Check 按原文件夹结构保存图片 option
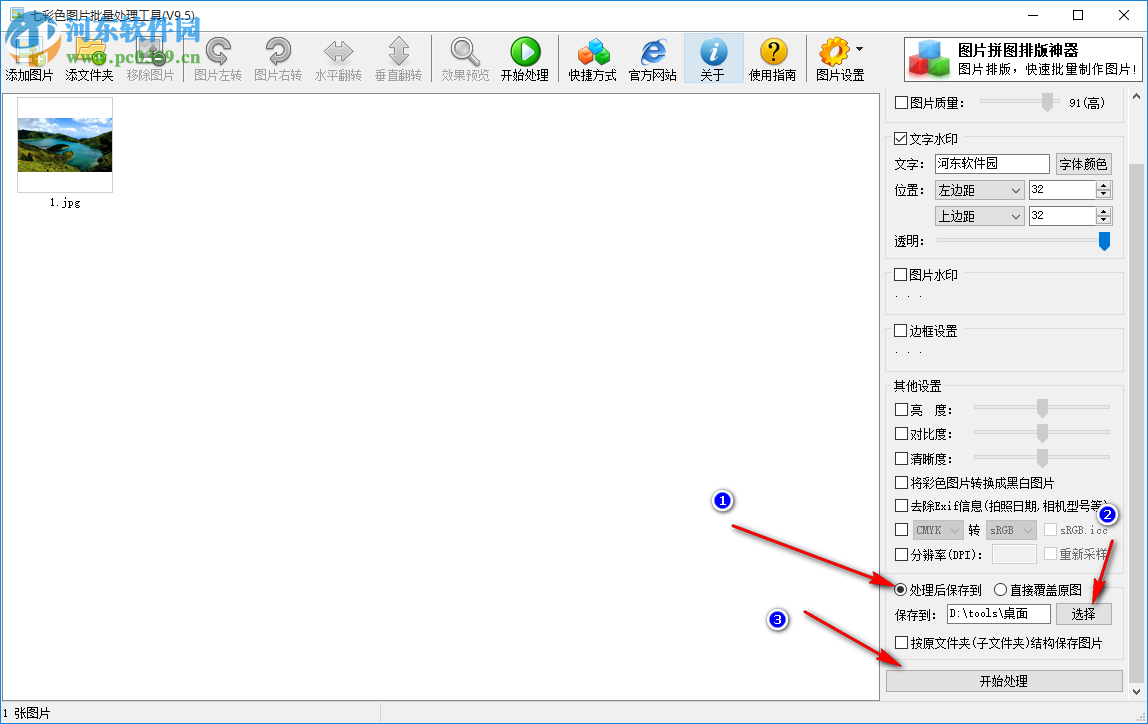 click(x=902, y=643)
